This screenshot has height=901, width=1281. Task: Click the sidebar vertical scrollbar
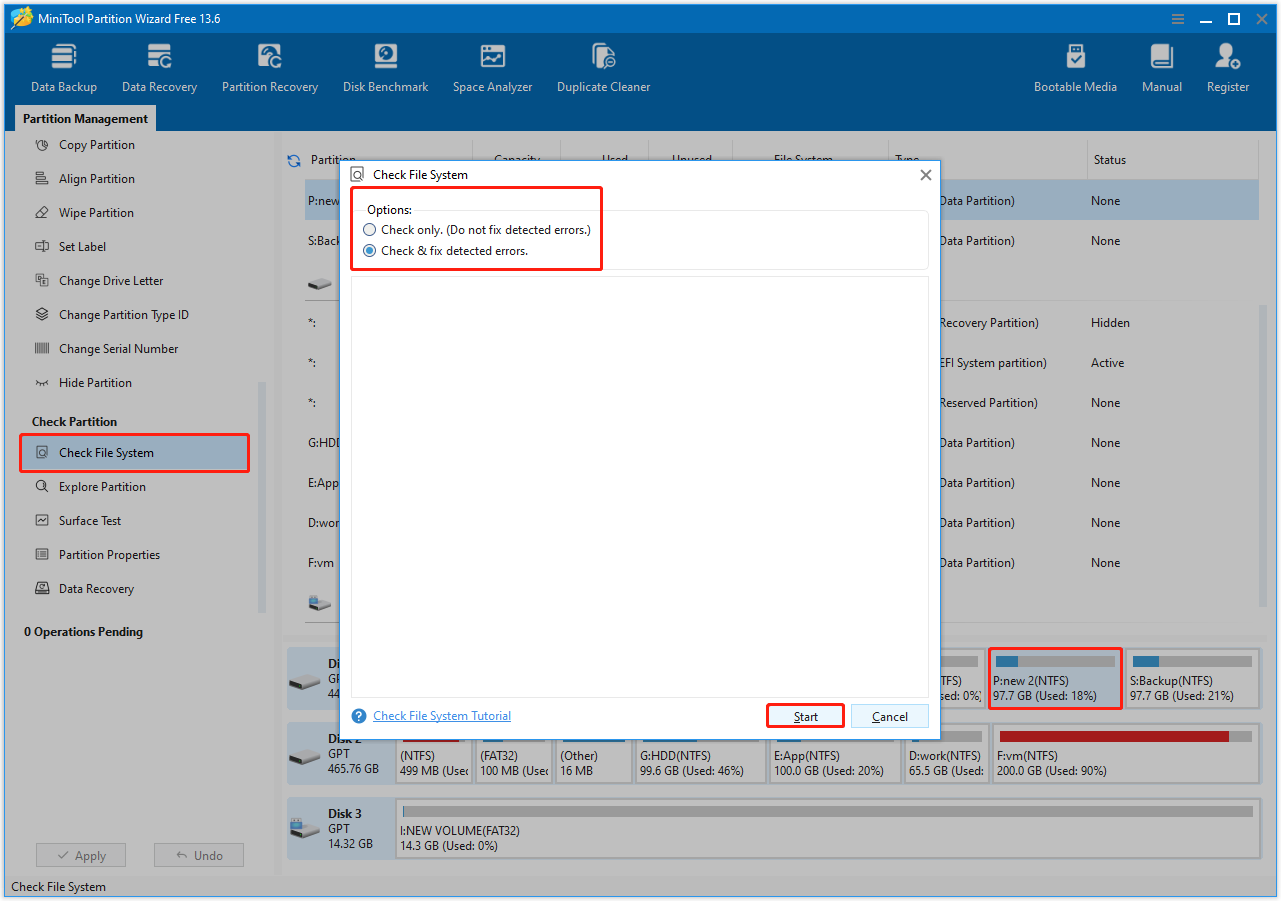point(262,496)
